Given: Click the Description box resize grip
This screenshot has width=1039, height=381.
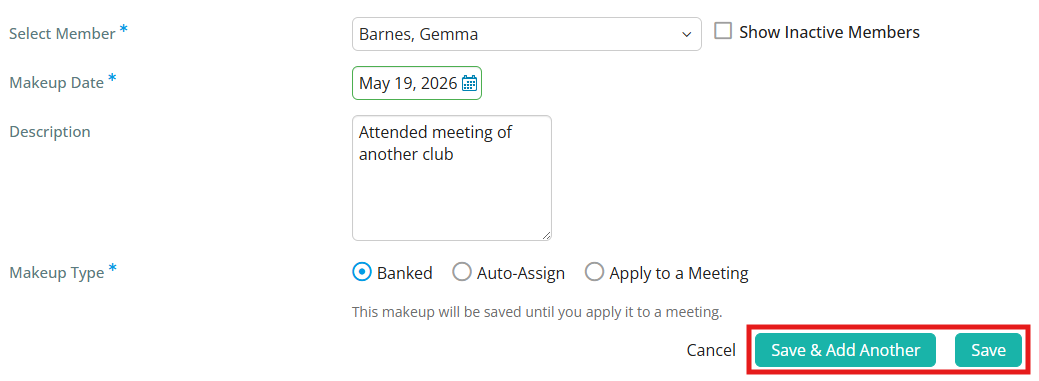Looking at the screenshot, I should (546, 235).
